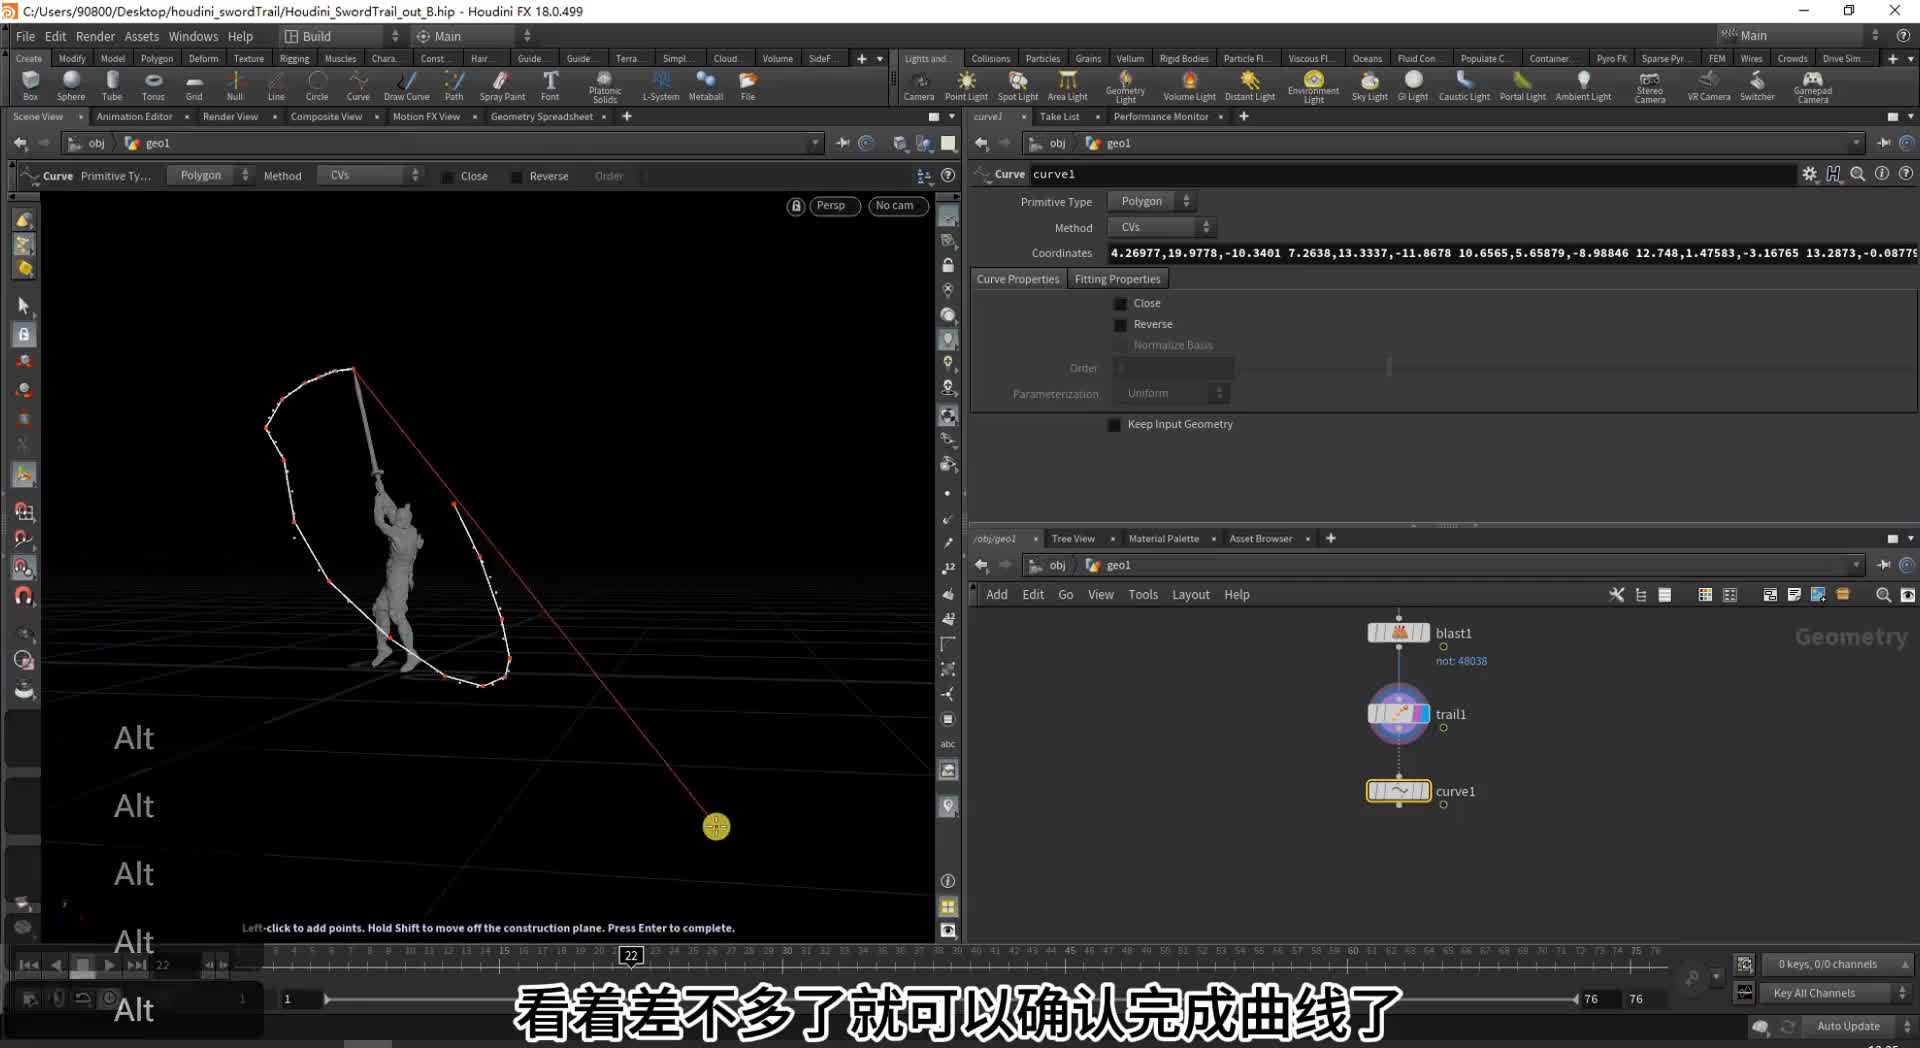Select the Grid shelf tool
This screenshot has height=1048, width=1920.
(194, 85)
